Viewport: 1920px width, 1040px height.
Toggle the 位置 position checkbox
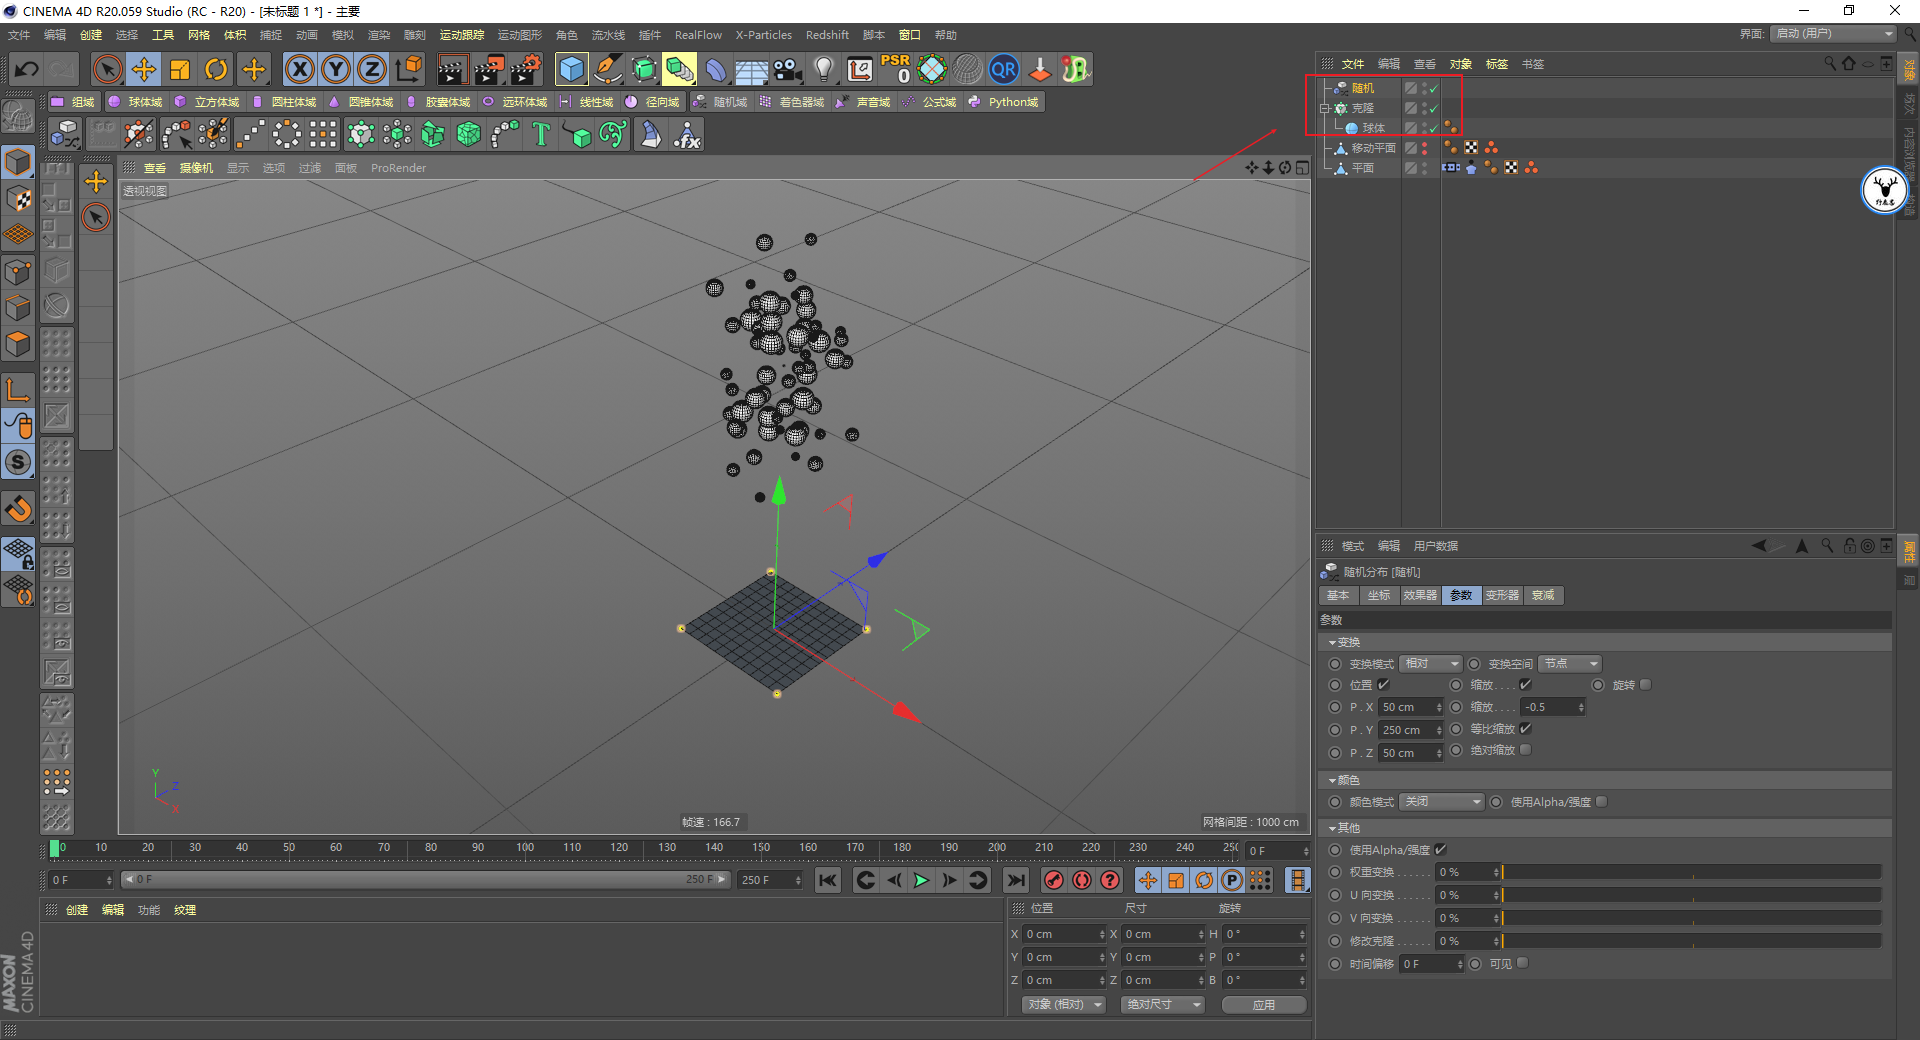point(1384,685)
